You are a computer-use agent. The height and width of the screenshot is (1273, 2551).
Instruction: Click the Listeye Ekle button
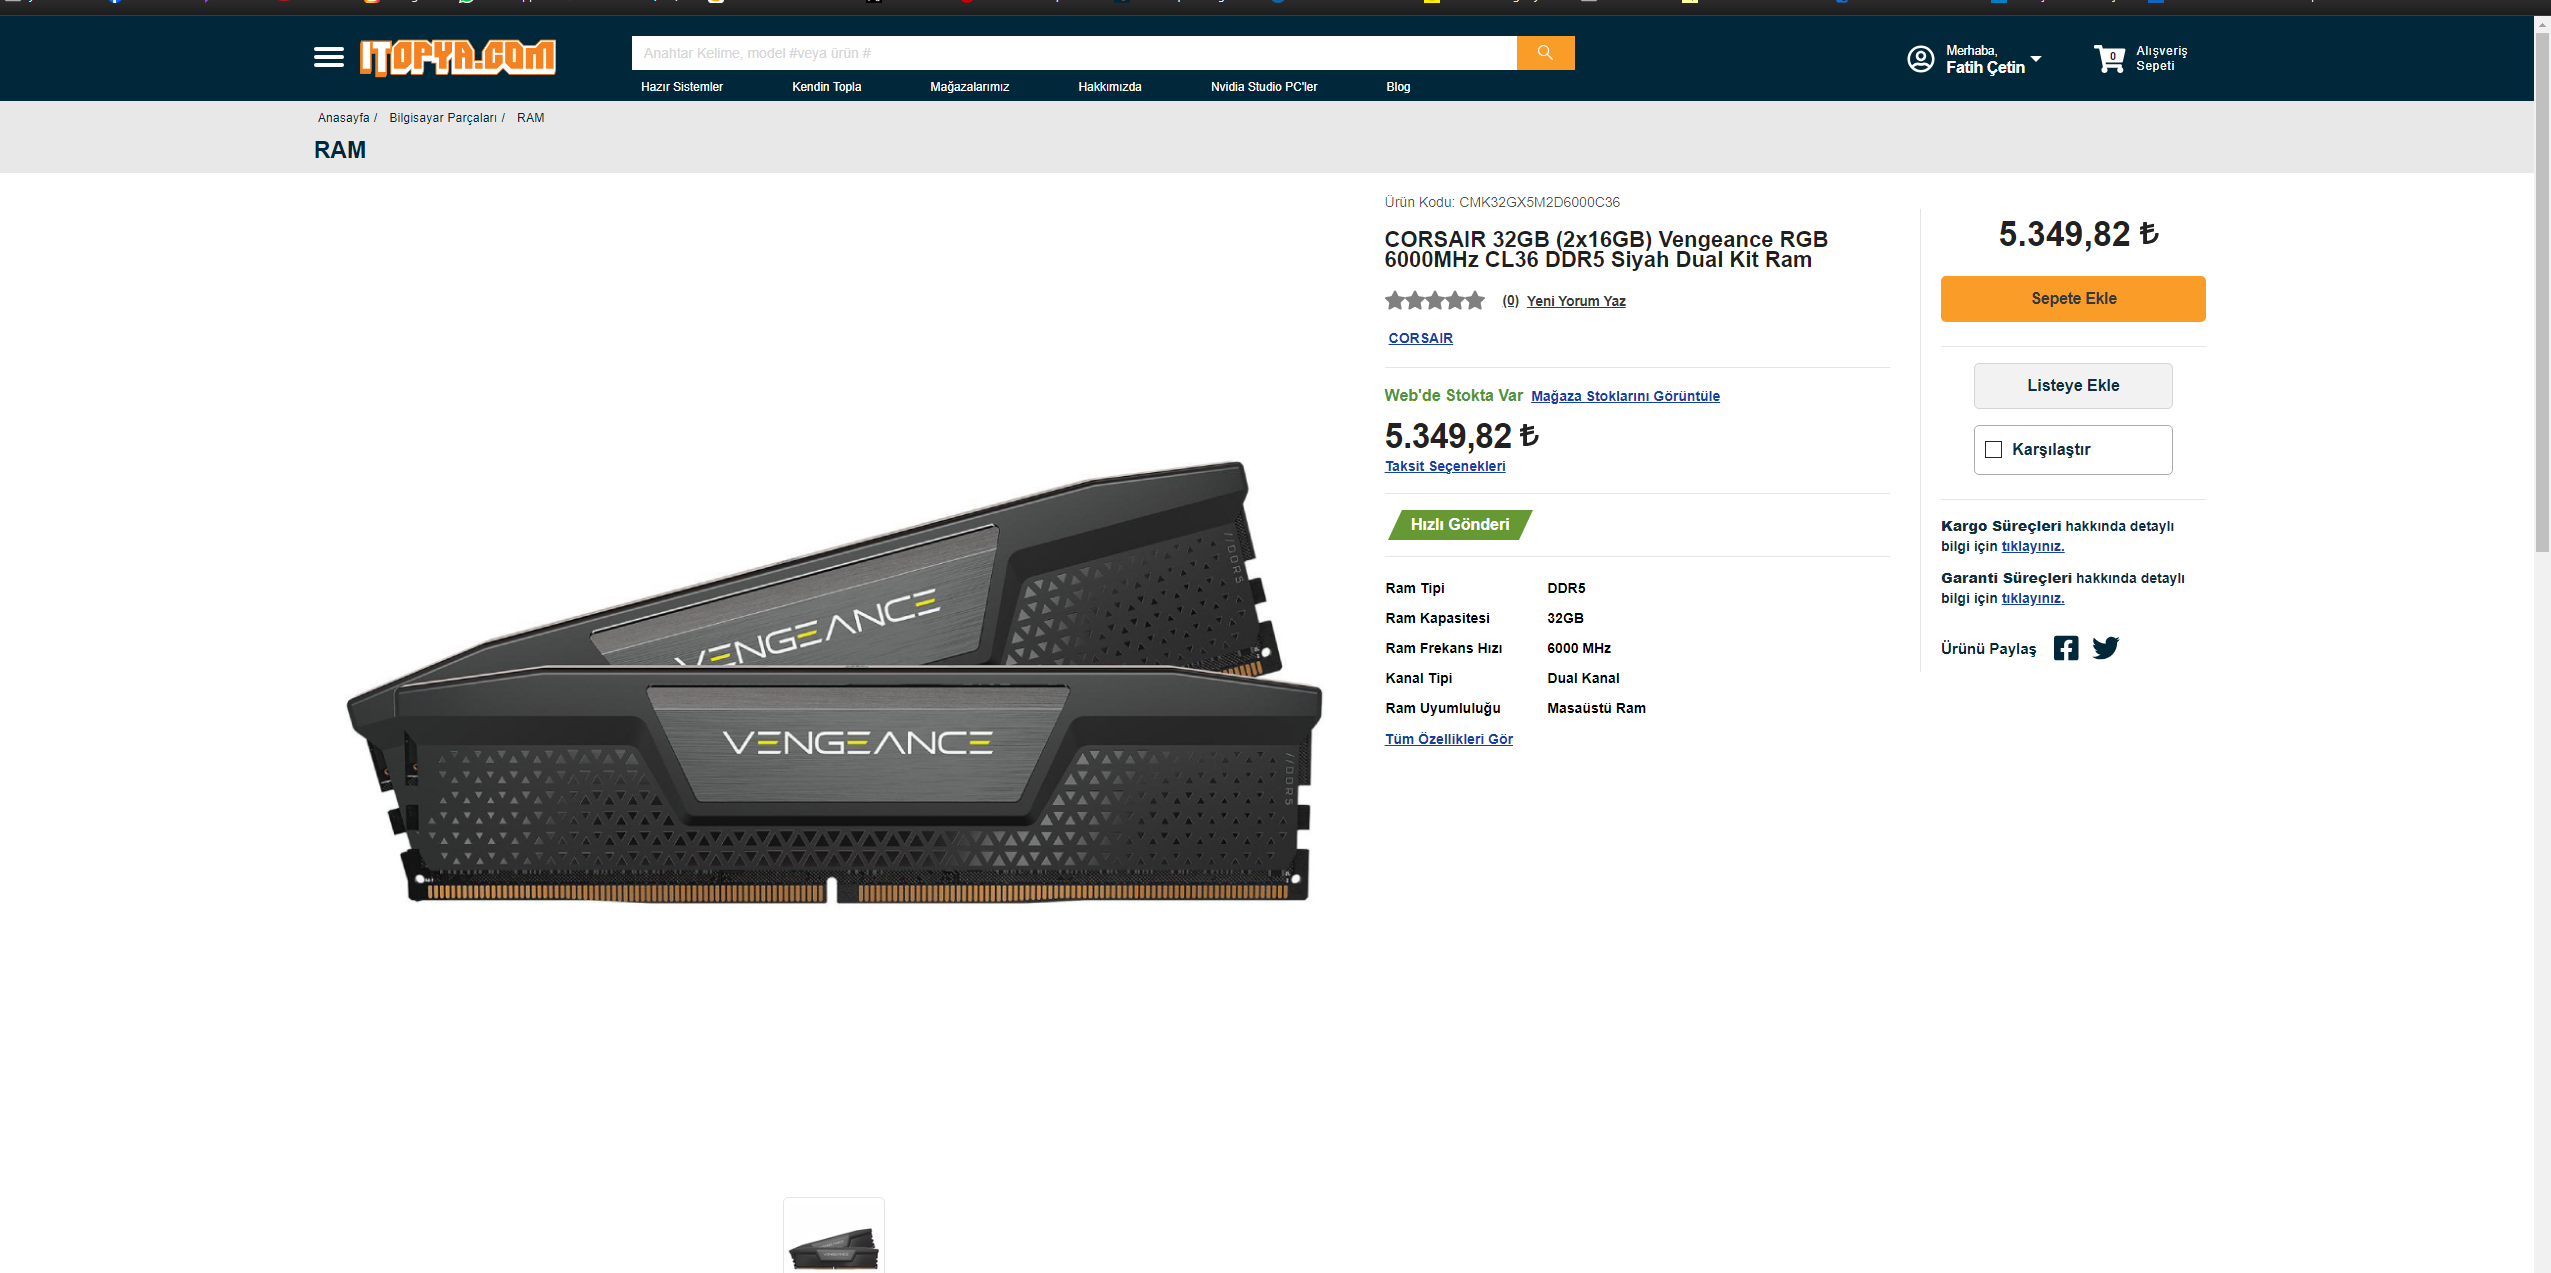[x=2072, y=386]
